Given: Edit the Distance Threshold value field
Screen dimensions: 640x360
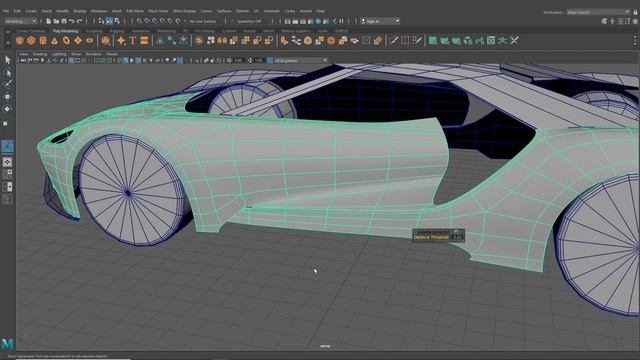Looking at the screenshot, I should [457, 237].
